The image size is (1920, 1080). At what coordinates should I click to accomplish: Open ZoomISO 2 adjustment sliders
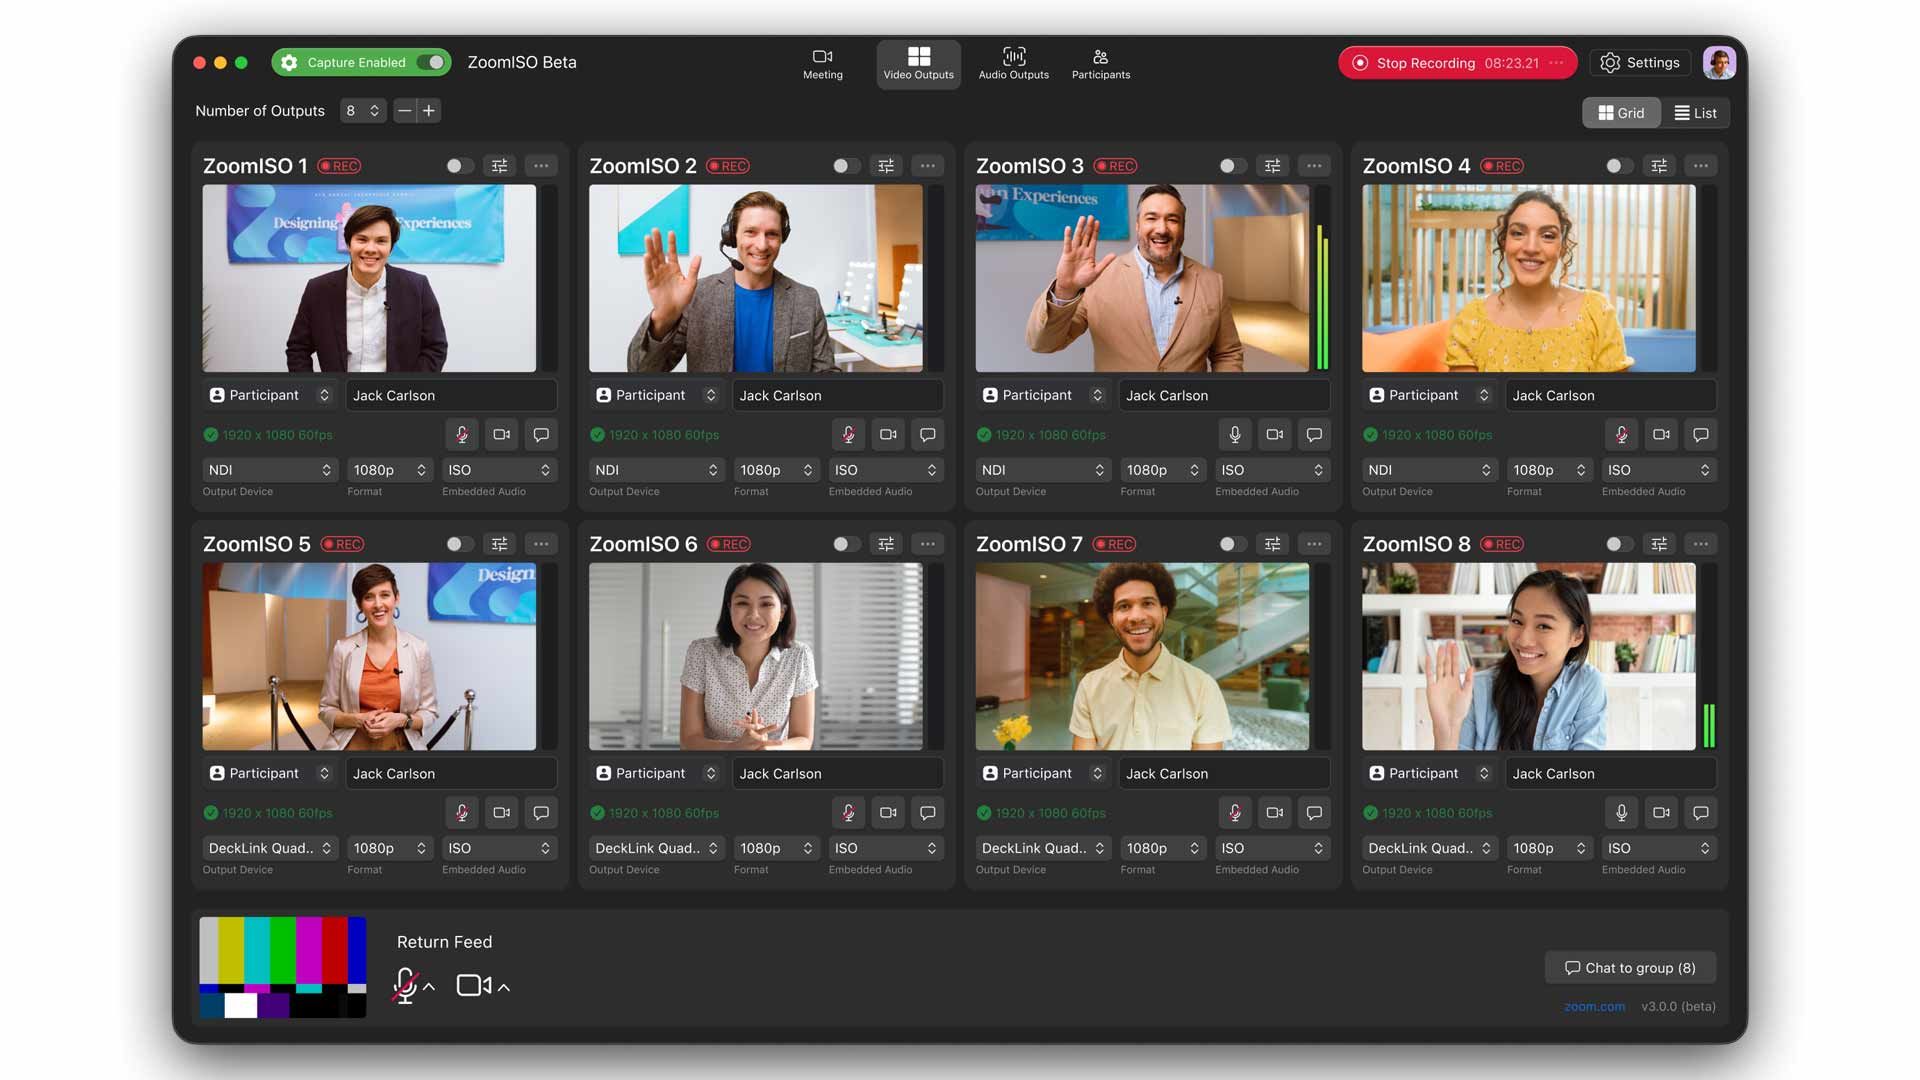(x=886, y=166)
